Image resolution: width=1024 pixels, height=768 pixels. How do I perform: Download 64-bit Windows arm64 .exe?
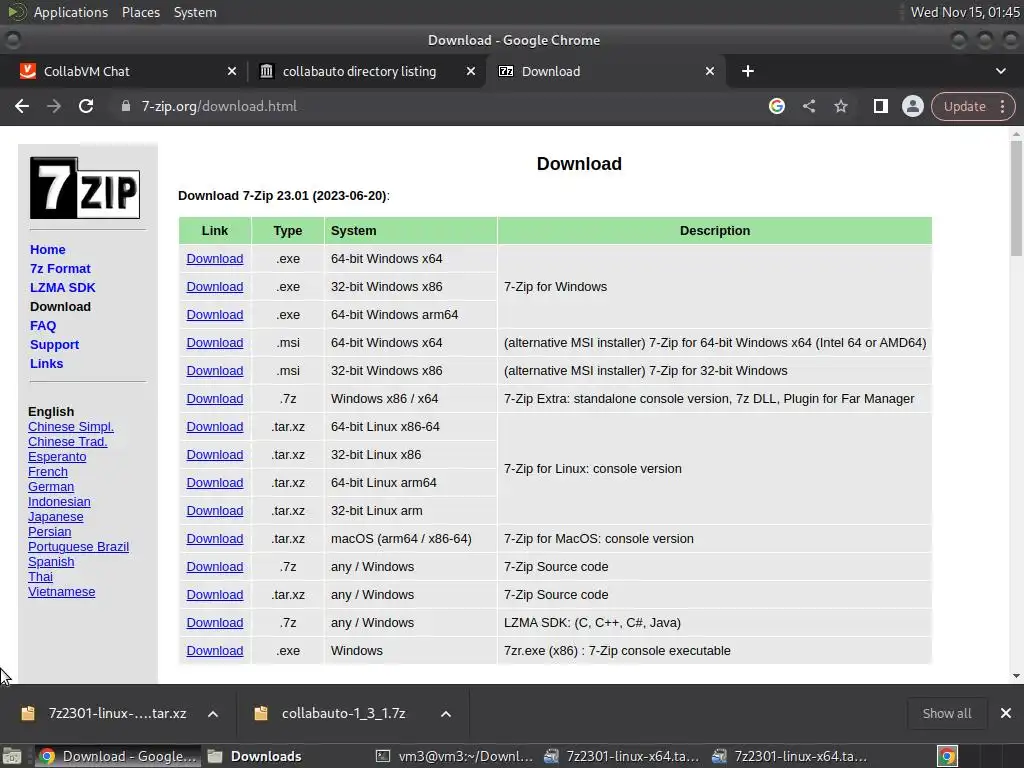click(215, 315)
